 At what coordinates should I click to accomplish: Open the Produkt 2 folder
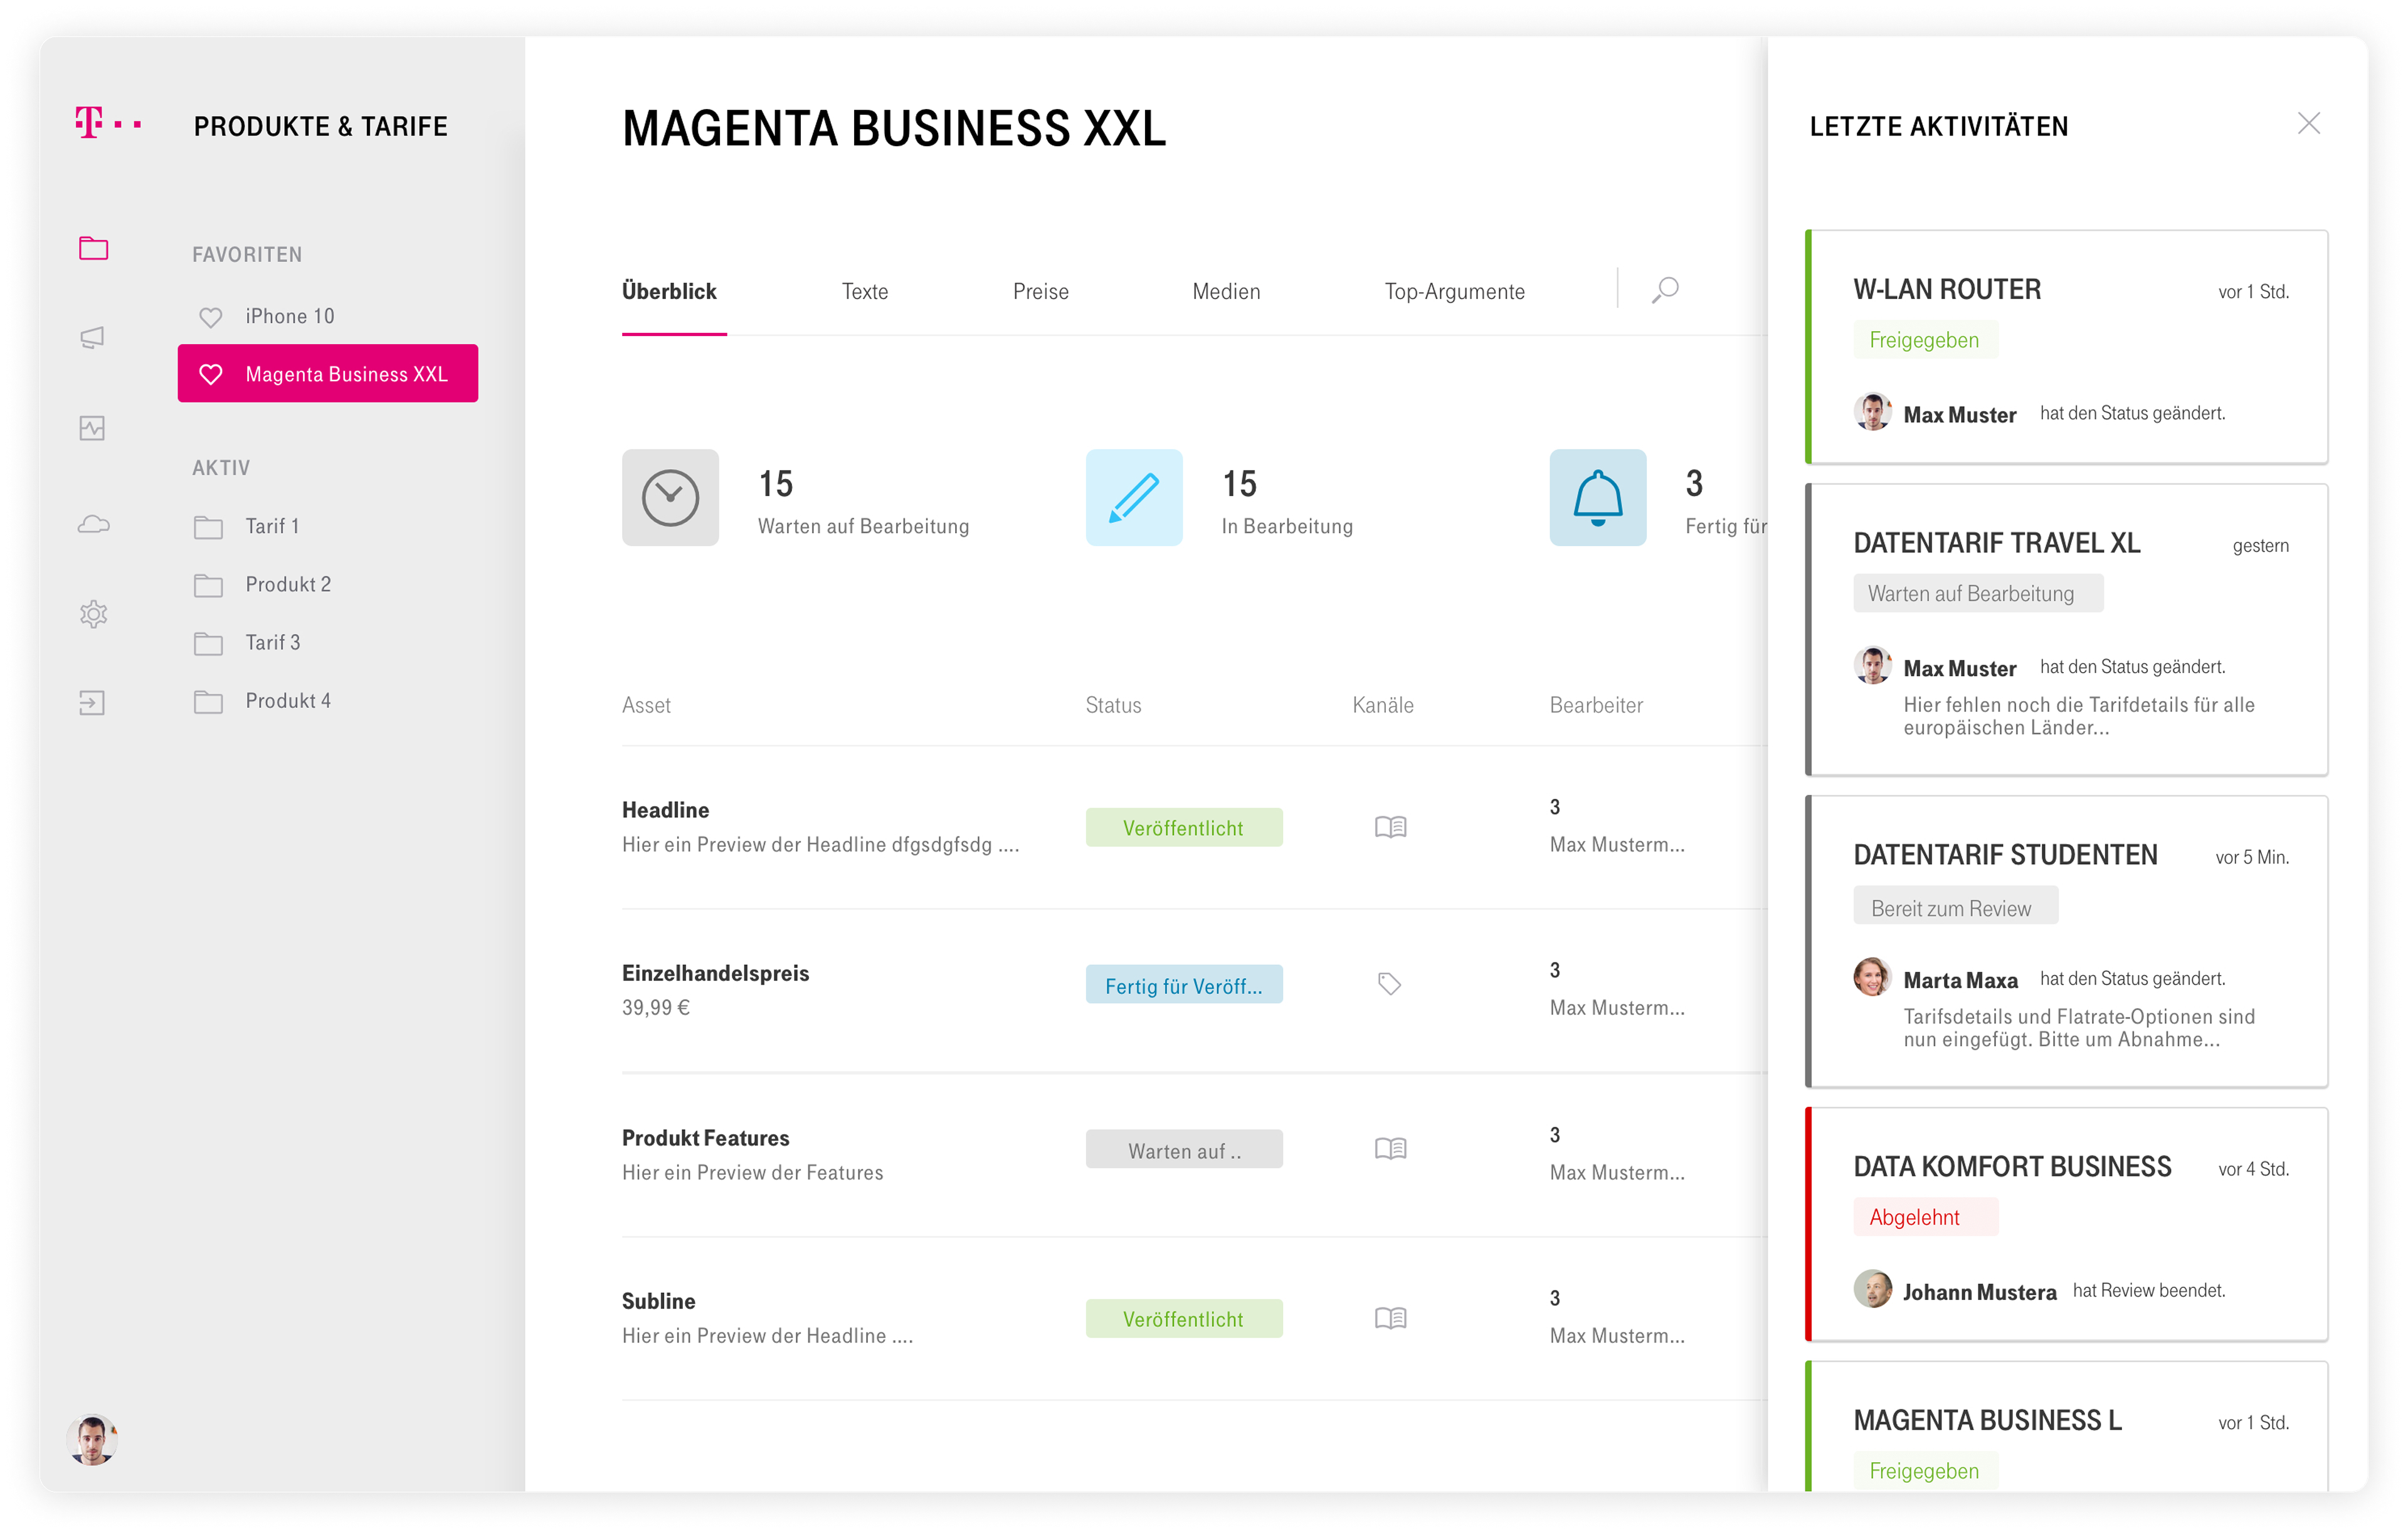(x=288, y=584)
